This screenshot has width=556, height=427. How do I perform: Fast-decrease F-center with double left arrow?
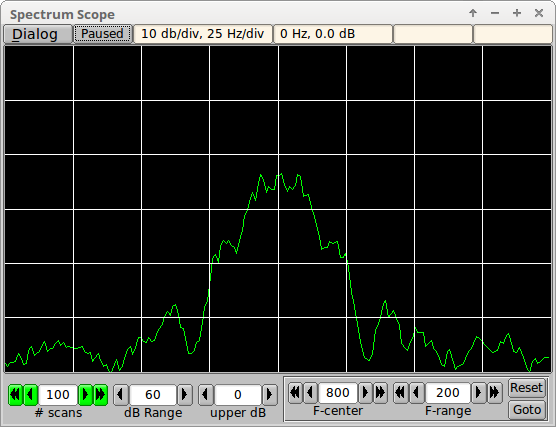(295, 393)
